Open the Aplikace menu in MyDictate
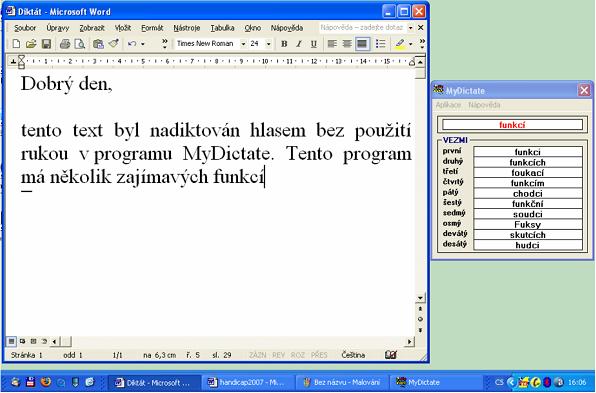 point(448,105)
